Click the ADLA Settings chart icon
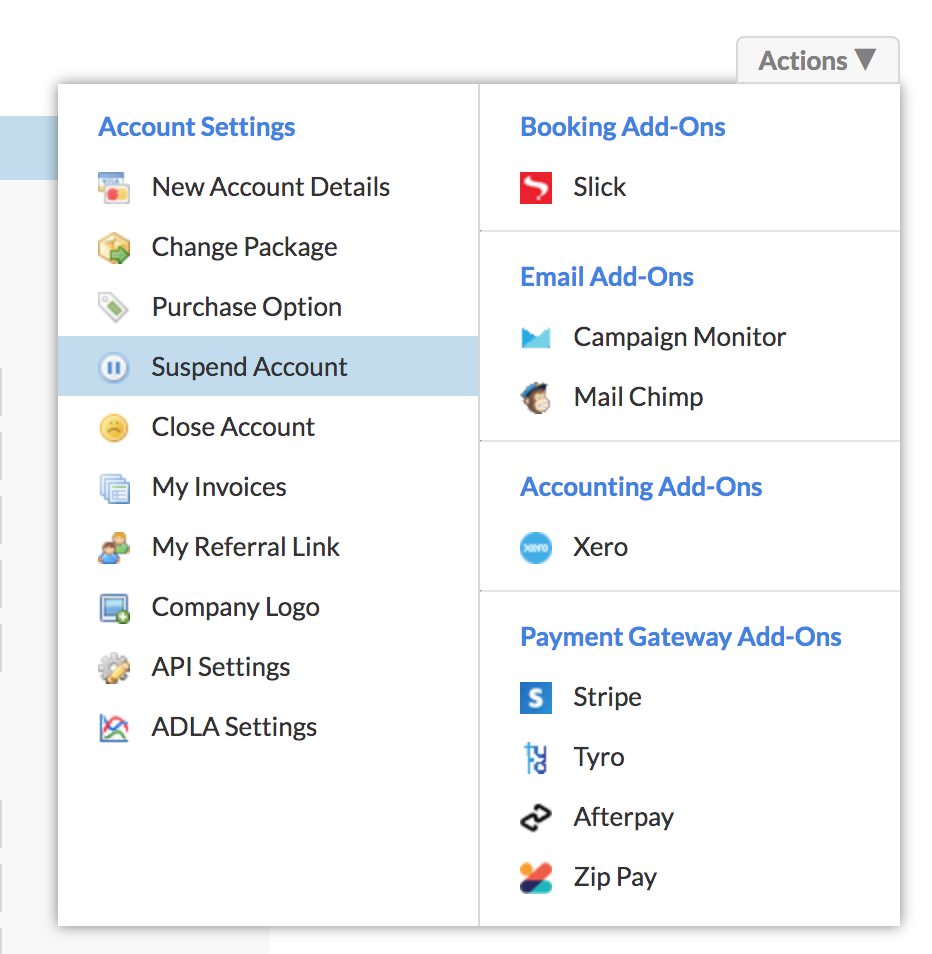 114,728
